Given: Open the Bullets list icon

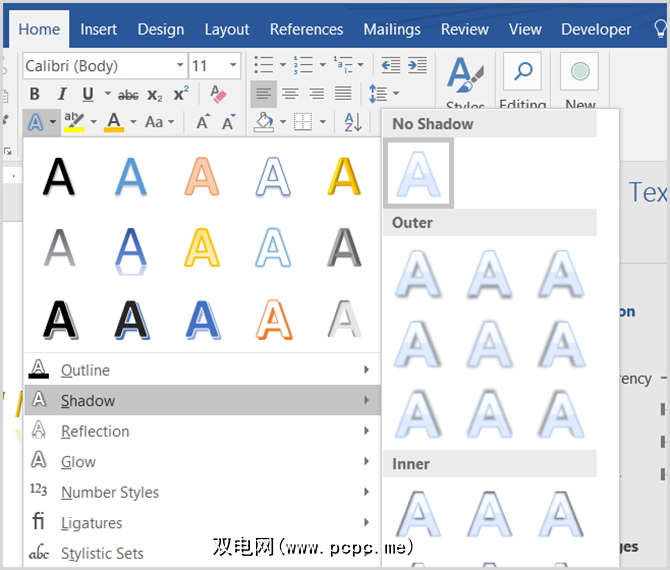Looking at the screenshot, I should pyautogui.click(x=264, y=65).
